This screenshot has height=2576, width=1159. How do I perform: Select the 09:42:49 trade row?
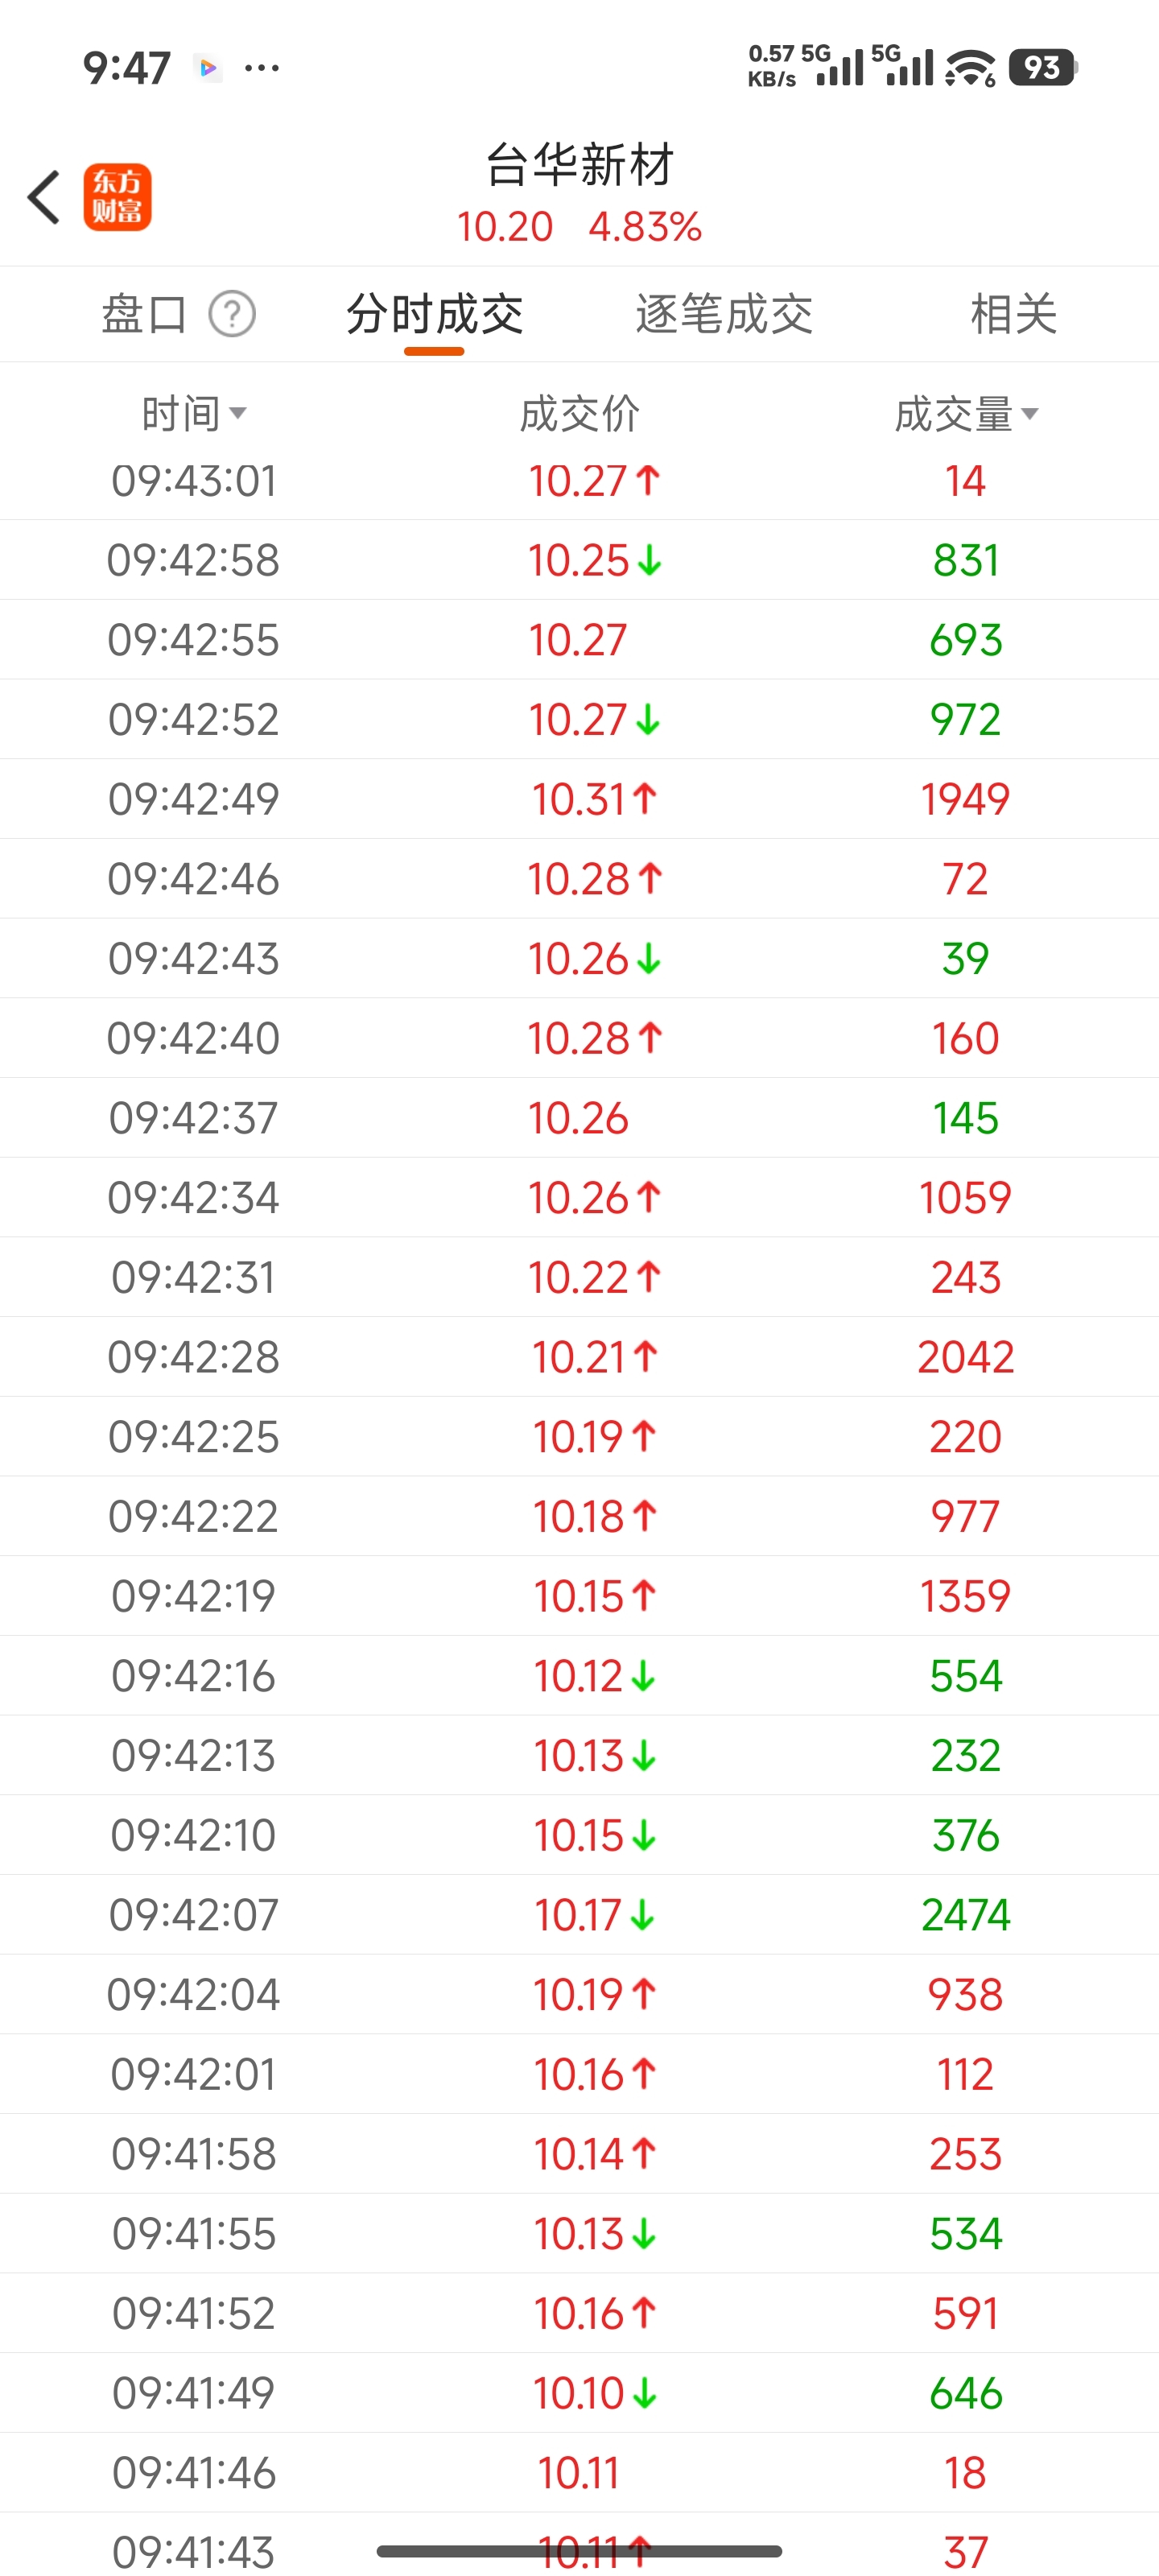[580, 799]
